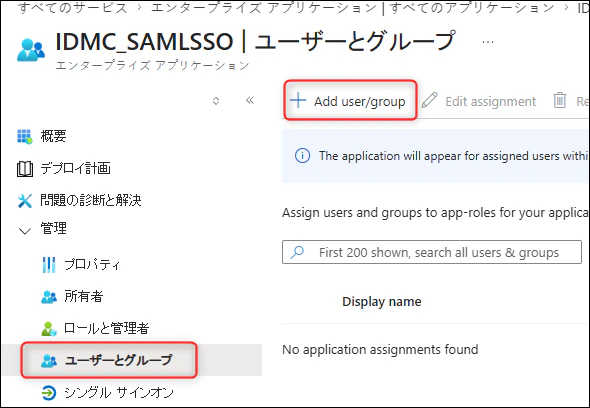Open 概要 overview grid icon

(25, 136)
